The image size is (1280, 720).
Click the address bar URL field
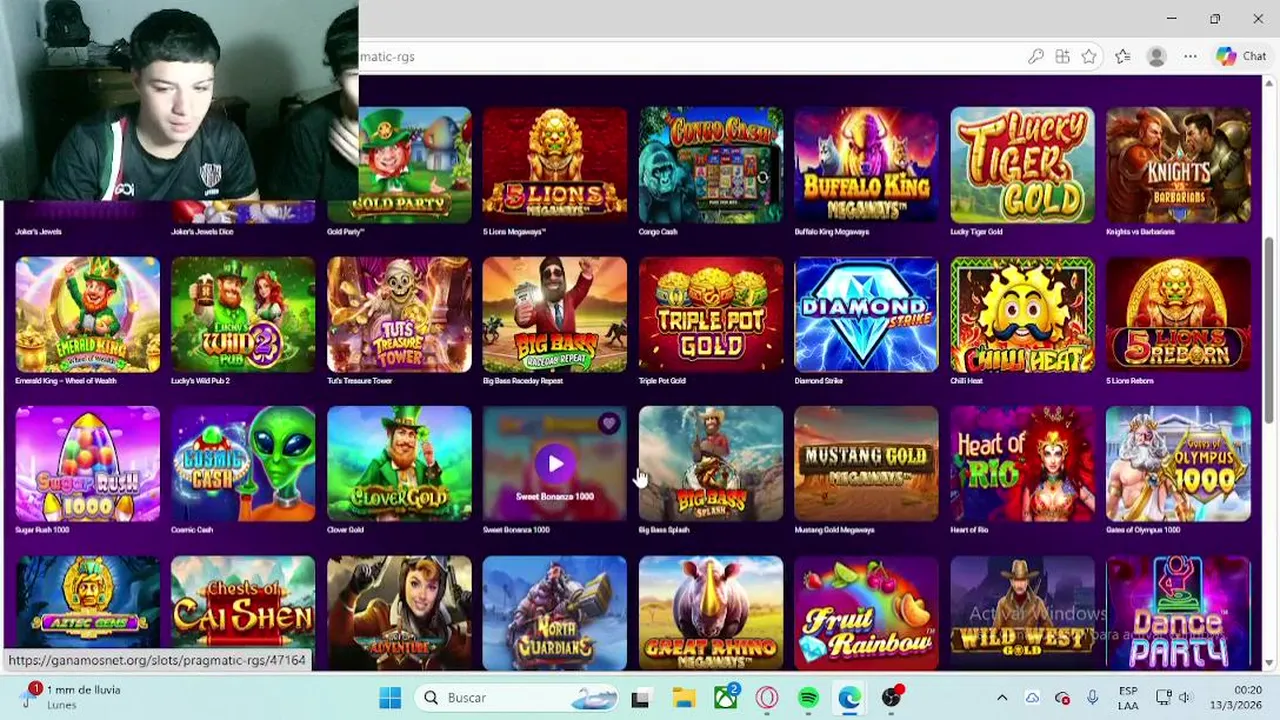point(690,57)
